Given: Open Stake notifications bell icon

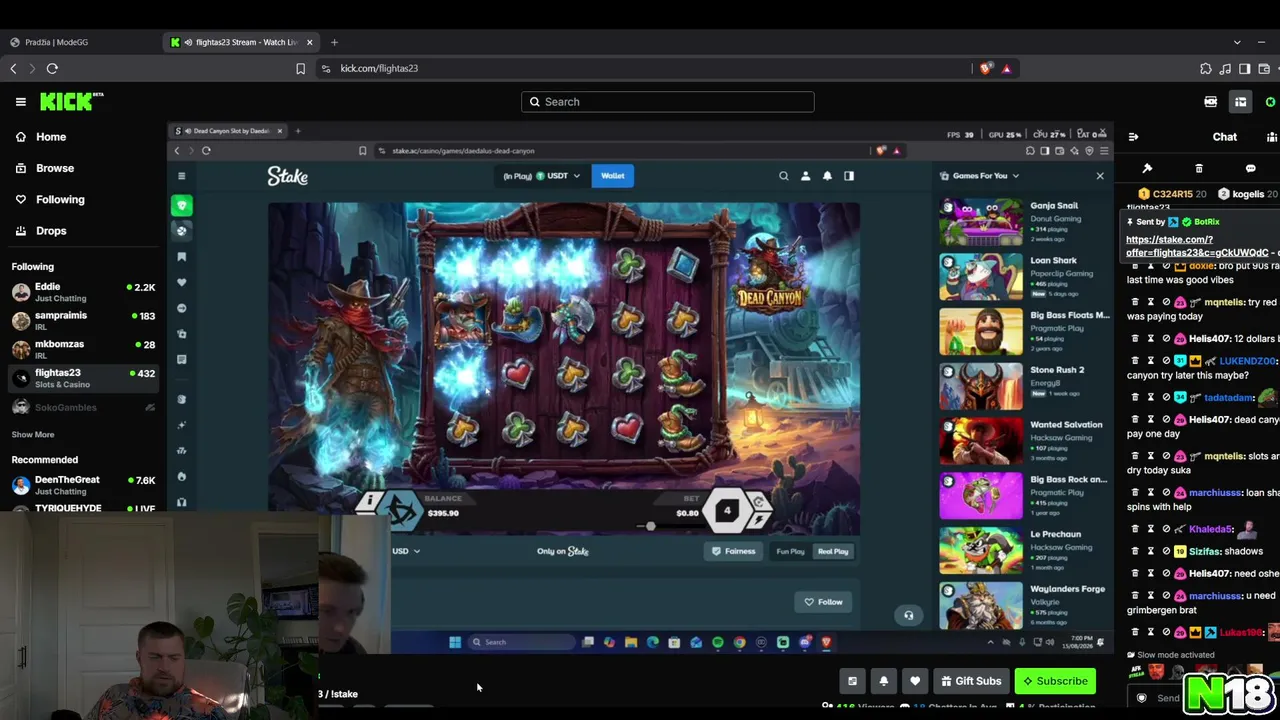Looking at the screenshot, I should (x=827, y=176).
